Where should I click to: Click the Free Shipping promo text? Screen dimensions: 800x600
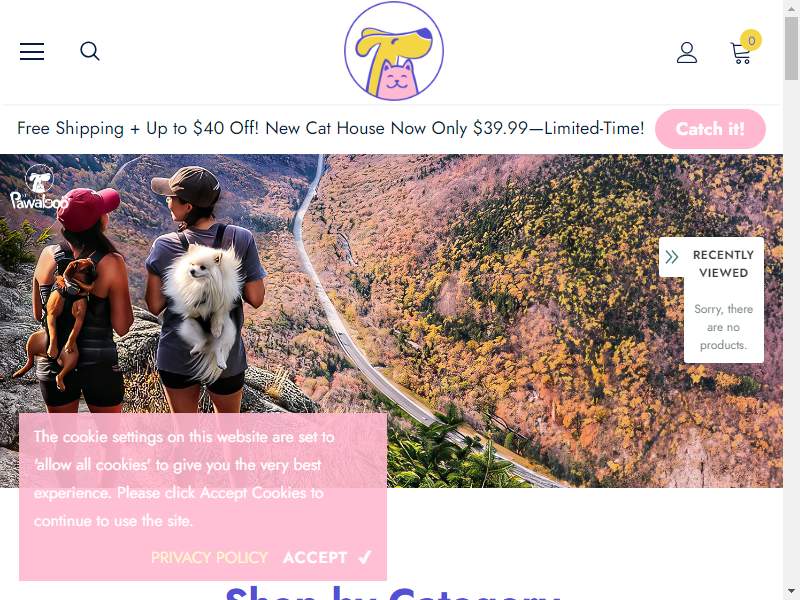point(331,128)
